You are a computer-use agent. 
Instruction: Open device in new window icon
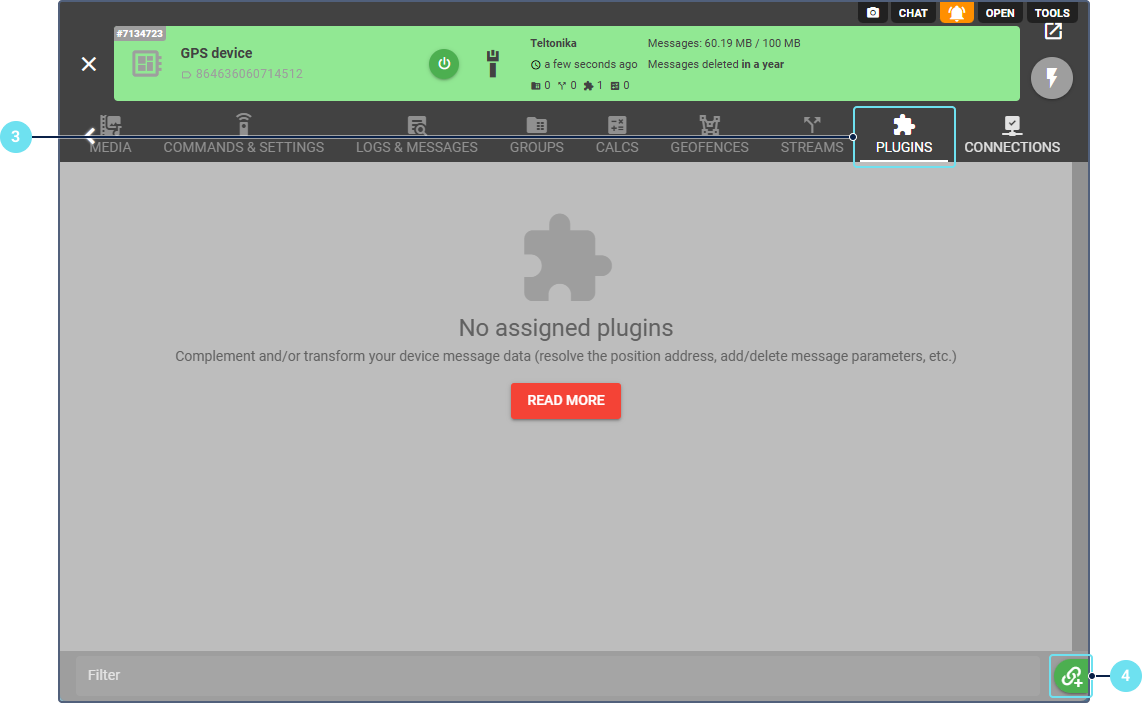click(1053, 32)
